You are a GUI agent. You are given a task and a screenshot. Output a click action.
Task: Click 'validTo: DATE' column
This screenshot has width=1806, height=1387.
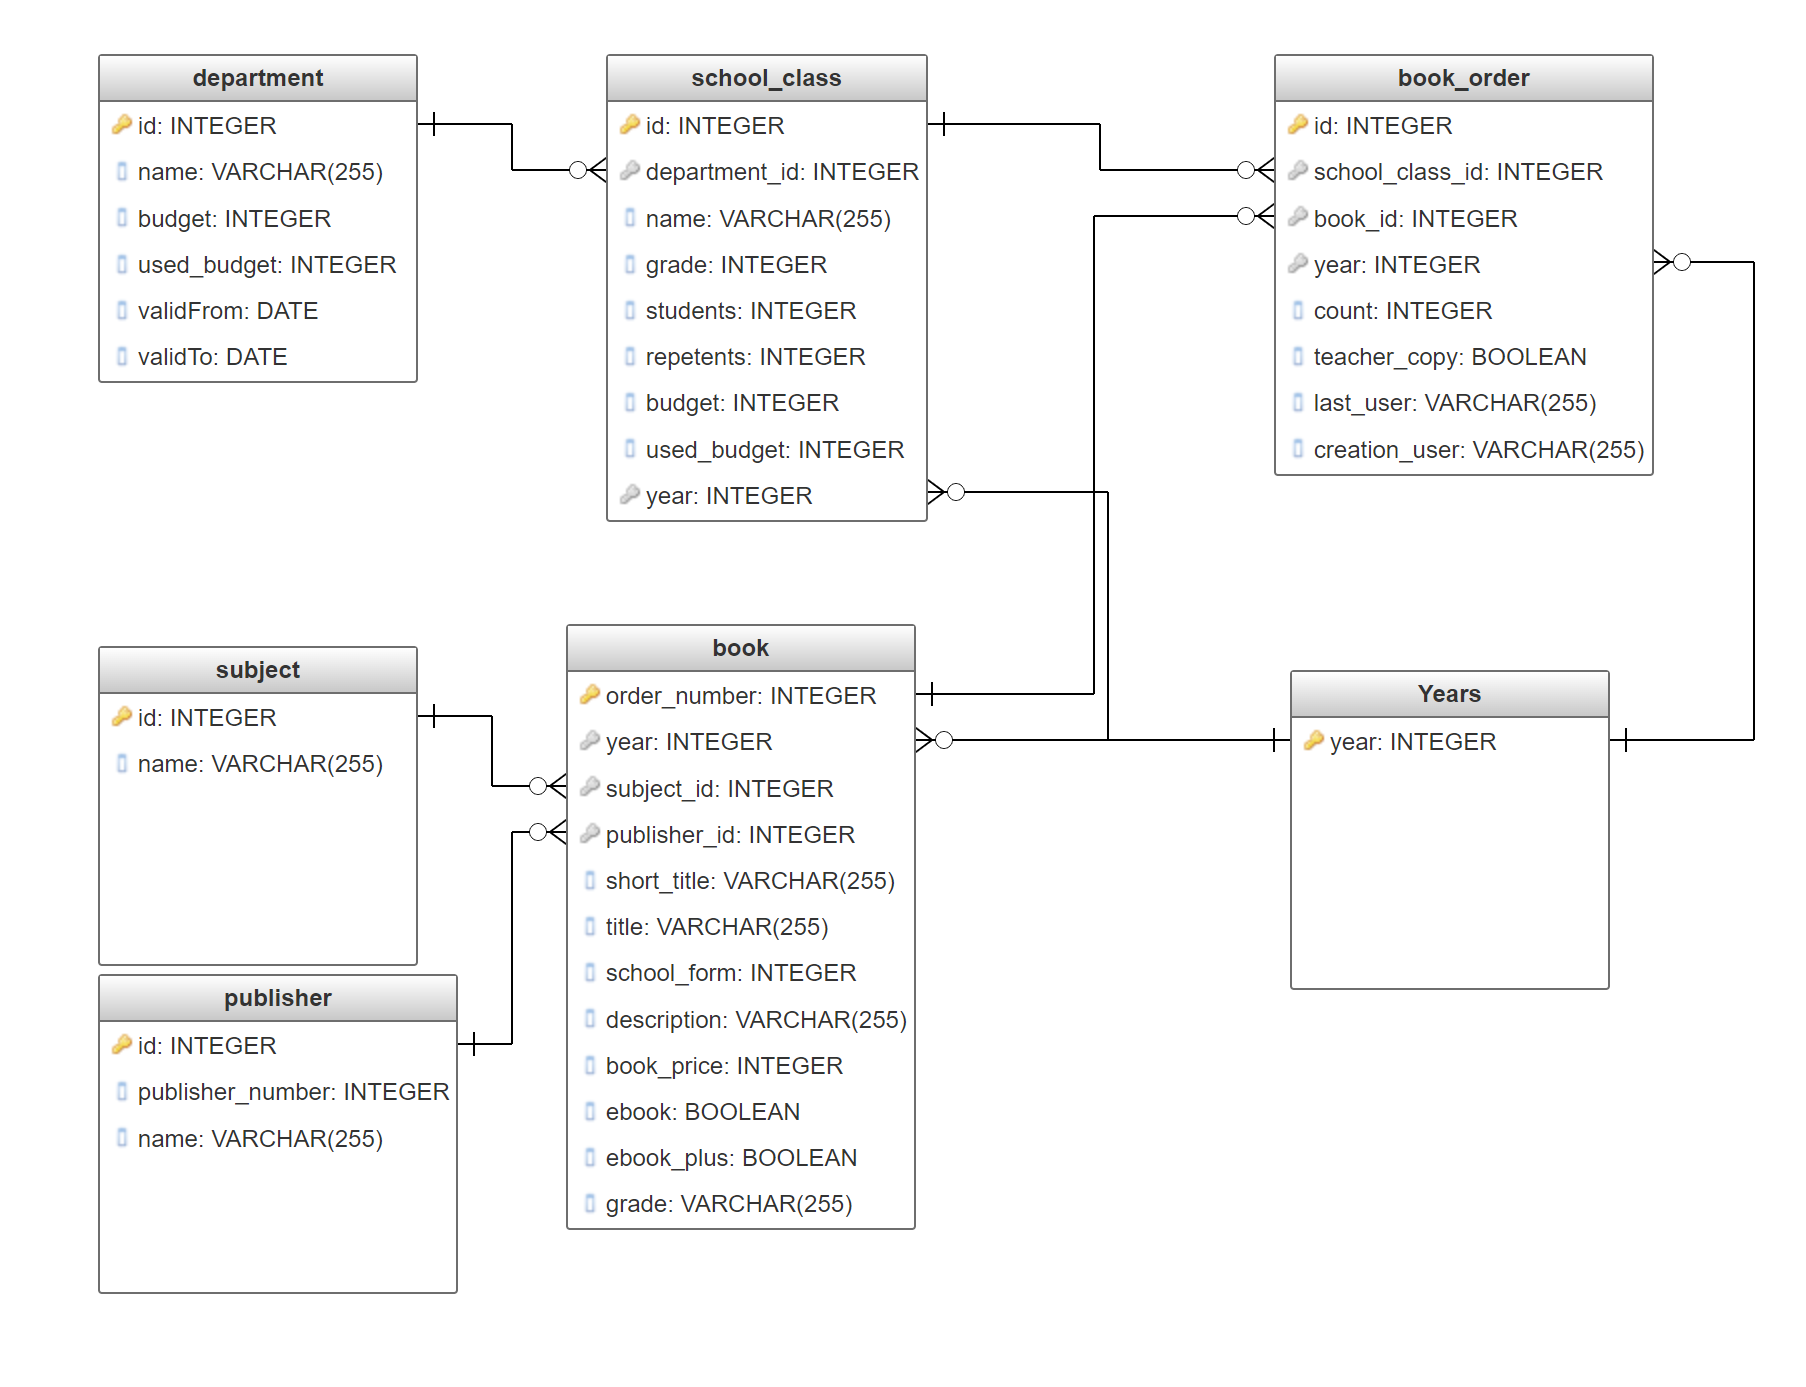tap(213, 357)
